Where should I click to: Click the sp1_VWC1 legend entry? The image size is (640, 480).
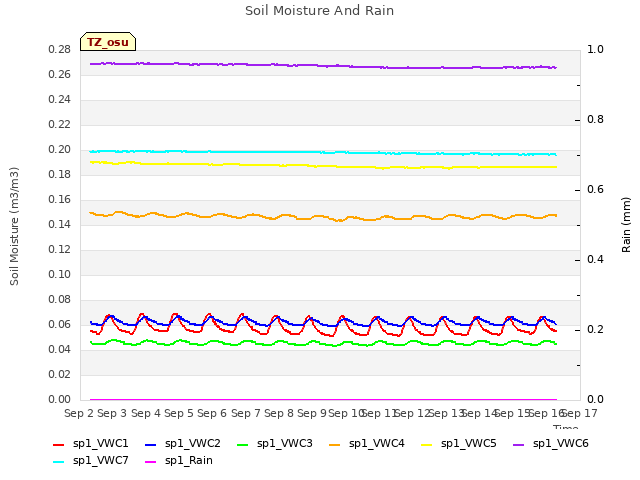pyautogui.click(x=91, y=443)
